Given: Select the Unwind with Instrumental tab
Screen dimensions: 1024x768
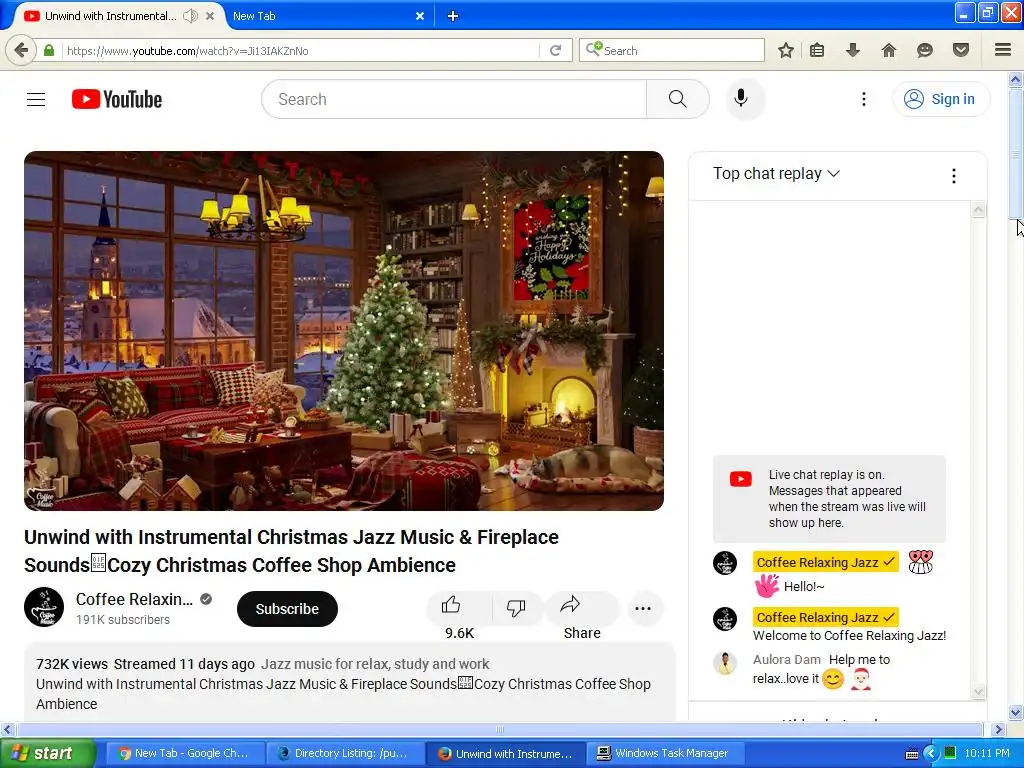Looking at the screenshot, I should pos(118,16).
